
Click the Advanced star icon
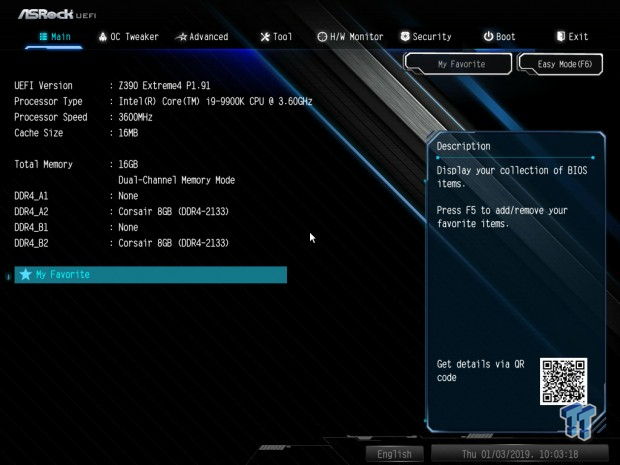[181, 37]
